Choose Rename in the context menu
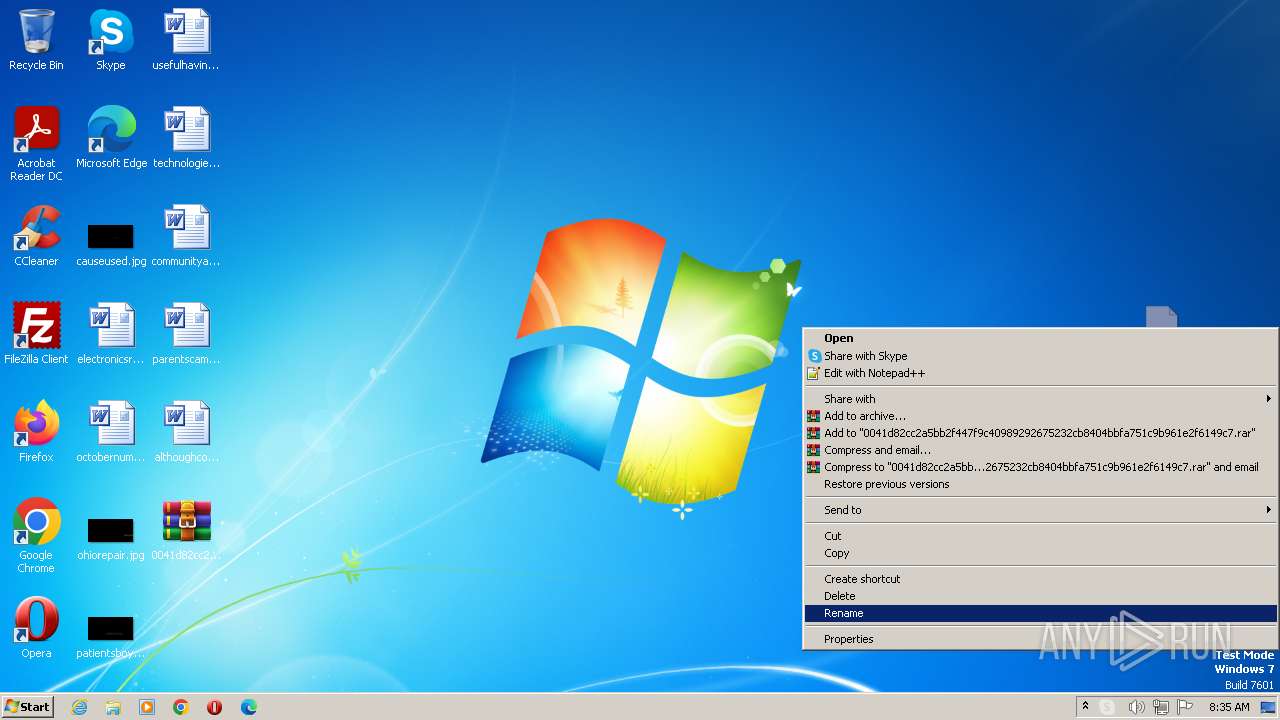1280x720 pixels. (1040, 613)
